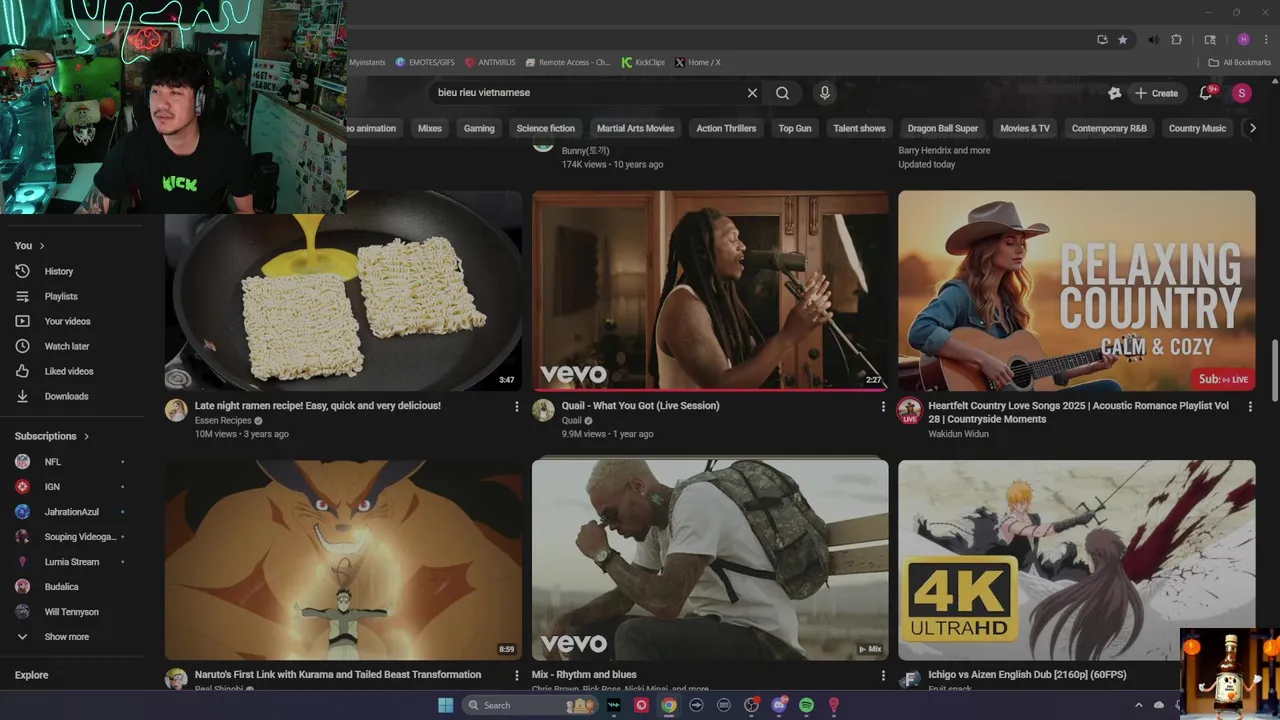Open the Chrome extensions puzzle icon
Screen dimensions: 1280x720
[x=1176, y=40]
